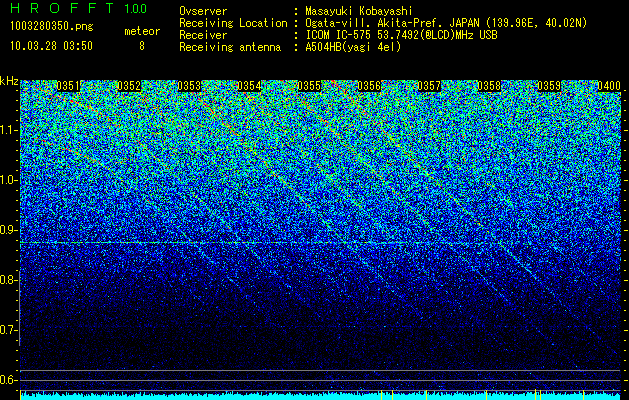Click the meteor count value 8
The image size is (629, 400).
[142, 46]
